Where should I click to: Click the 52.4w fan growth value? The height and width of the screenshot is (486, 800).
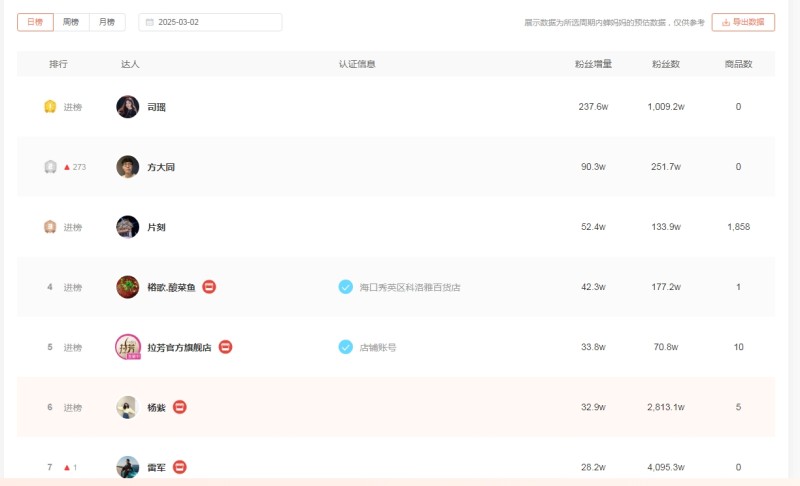point(593,227)
